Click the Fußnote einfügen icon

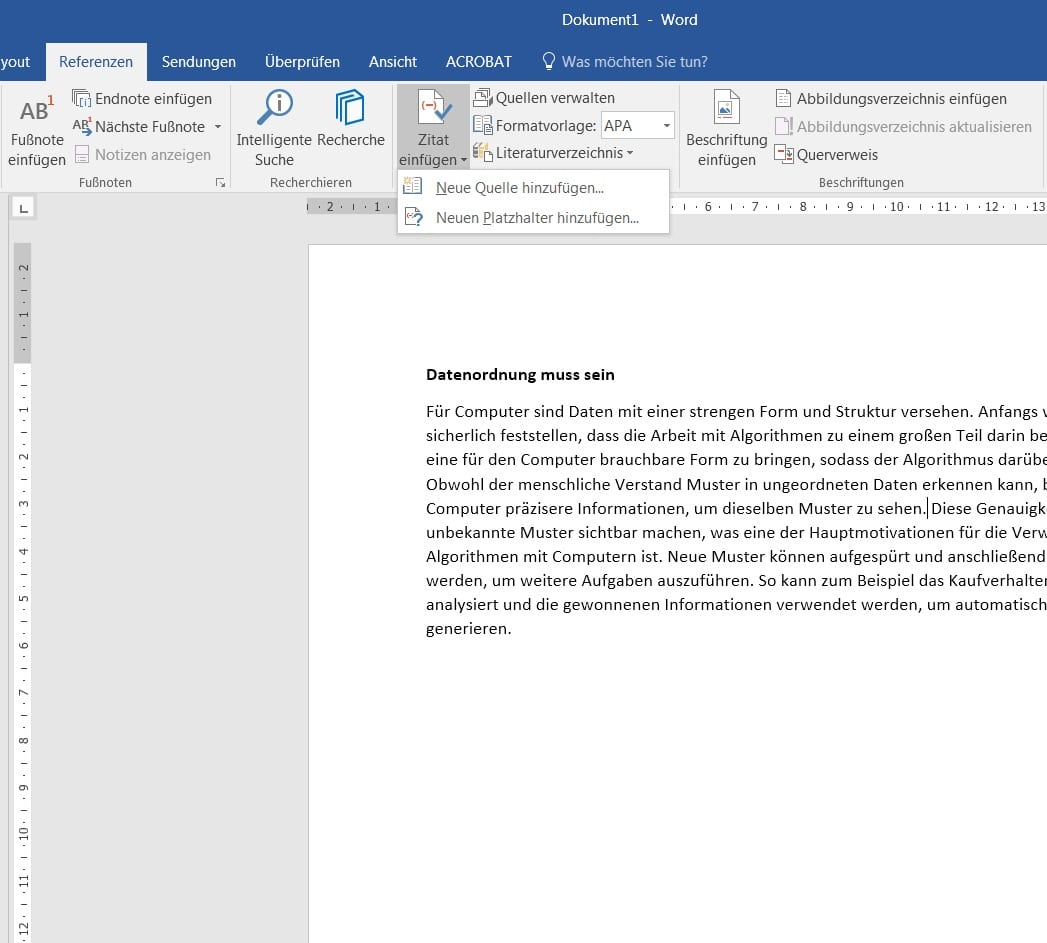point(36,111)
